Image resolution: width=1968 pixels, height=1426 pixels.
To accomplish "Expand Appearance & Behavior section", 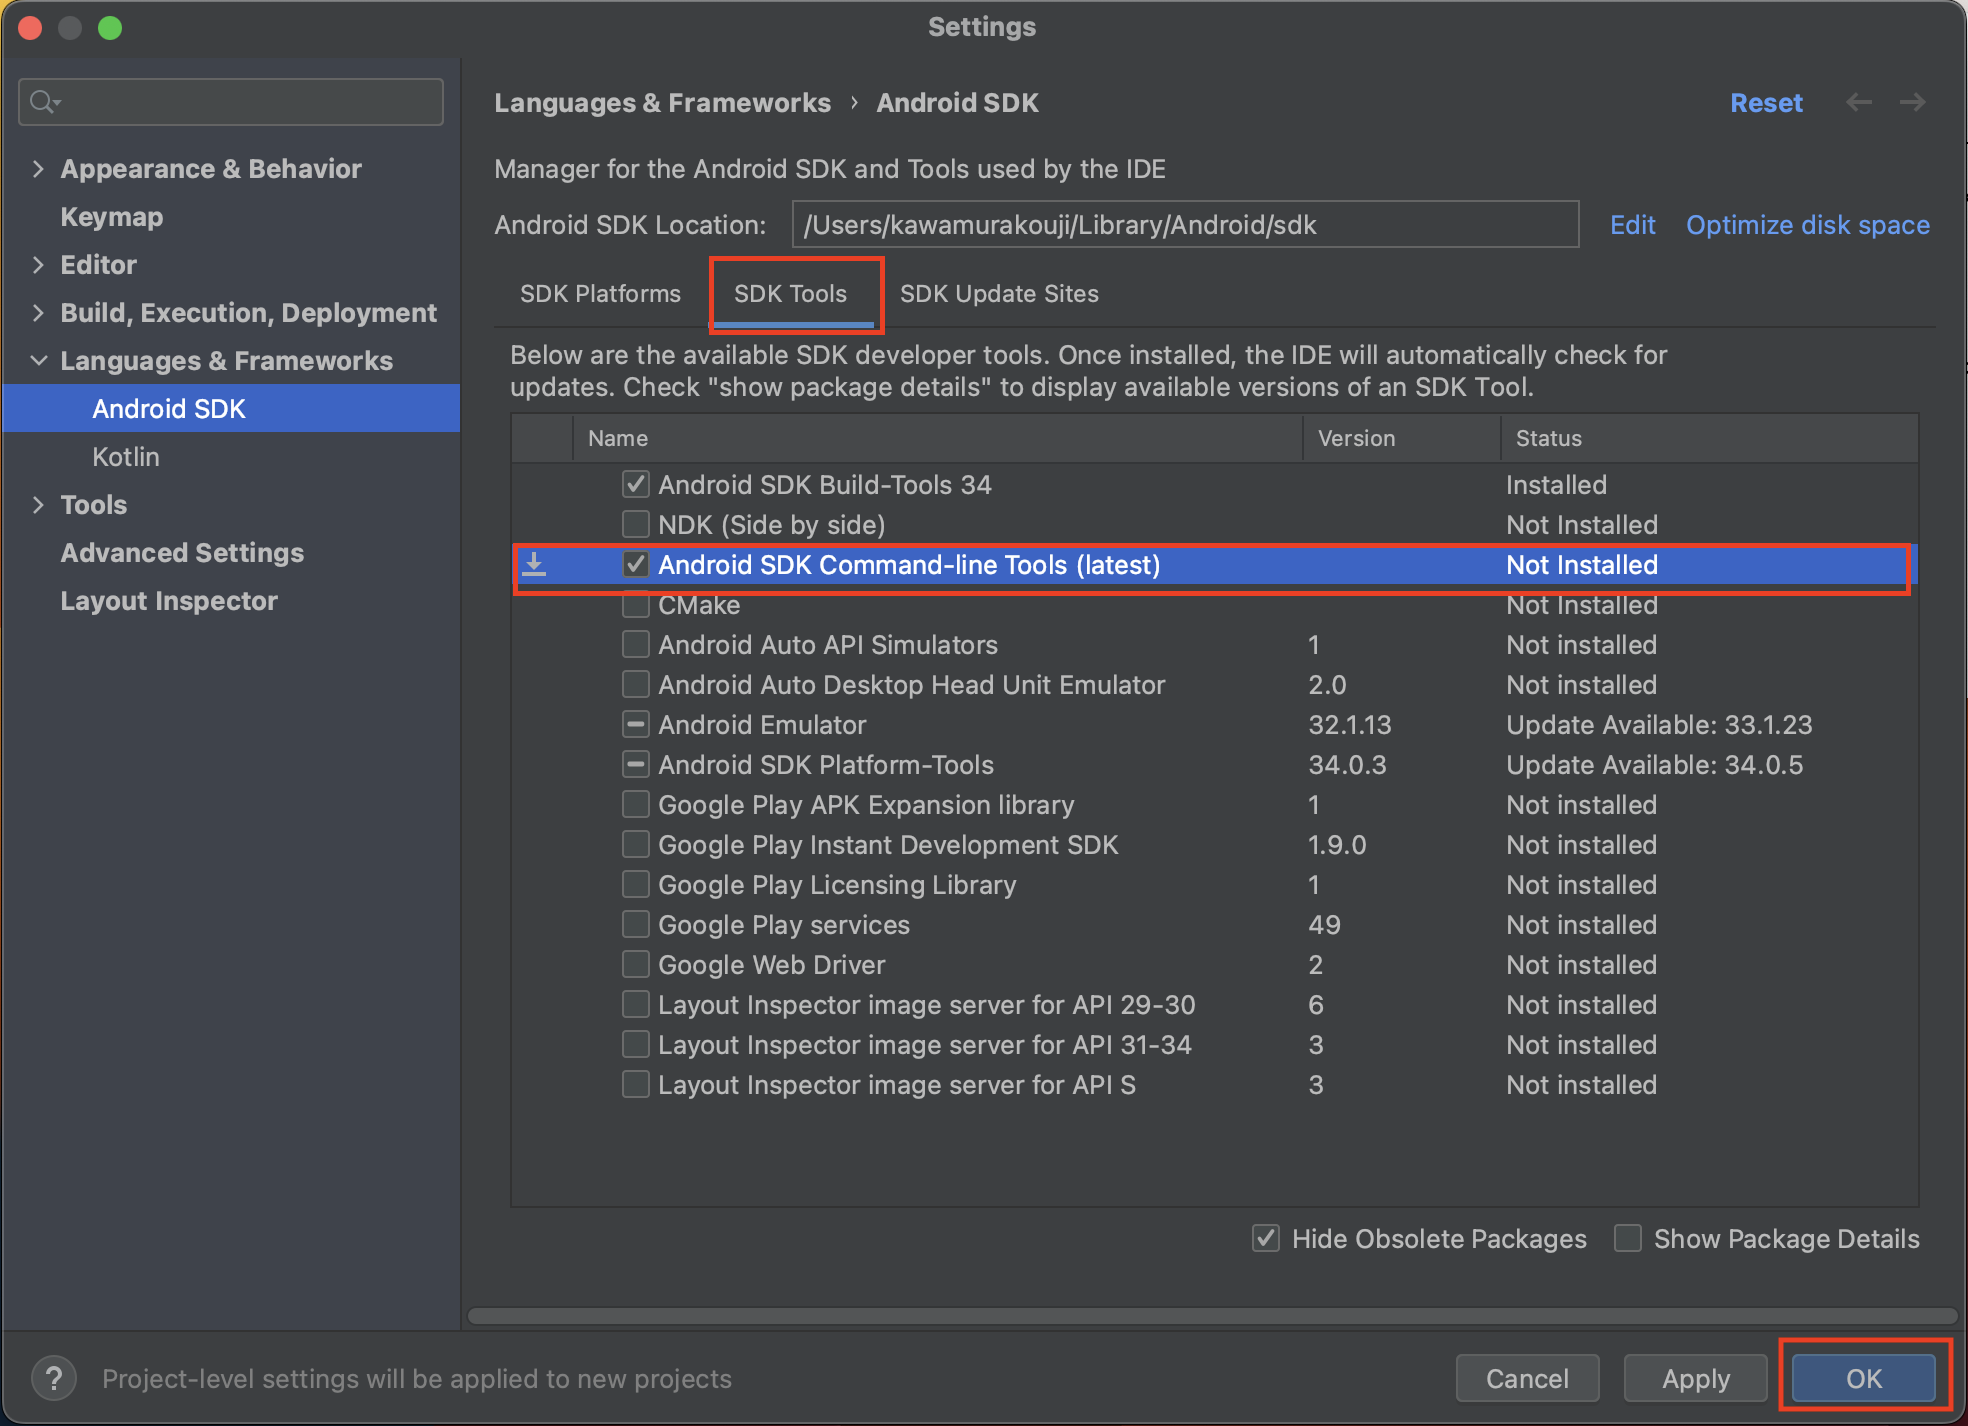I will point(38,169).
